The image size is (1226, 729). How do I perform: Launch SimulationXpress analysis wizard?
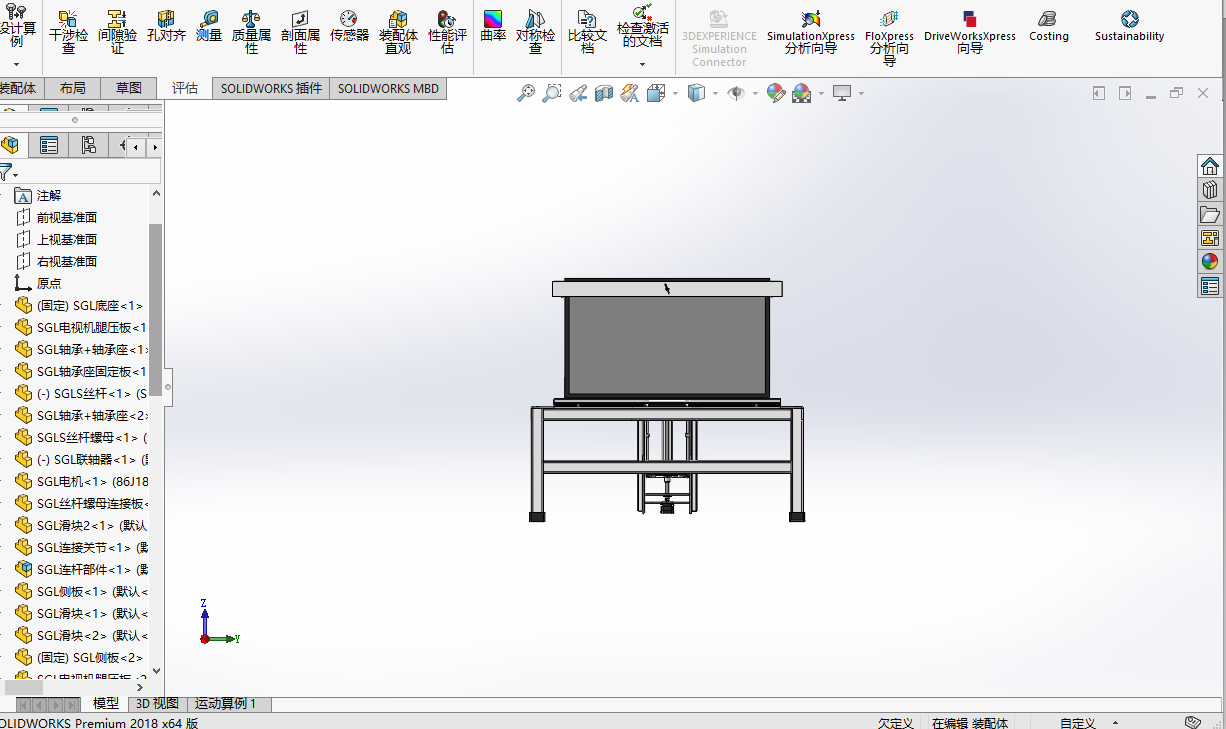(811, 32)
